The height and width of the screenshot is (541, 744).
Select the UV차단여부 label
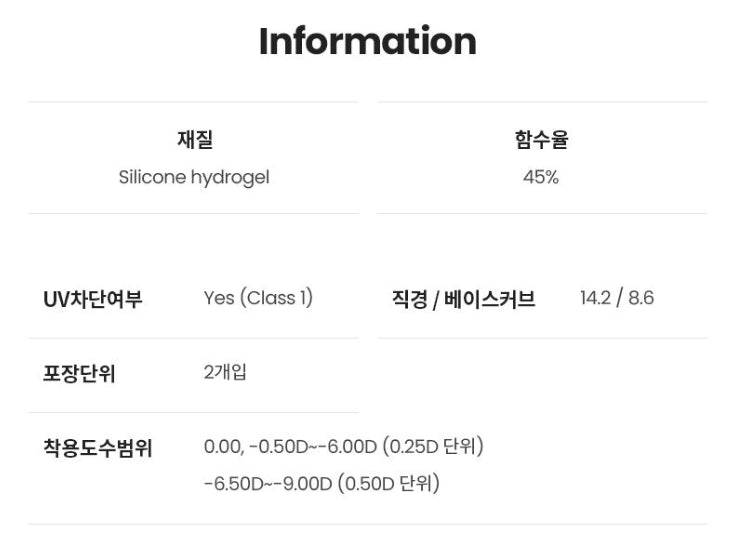click(x=93, y=299)
